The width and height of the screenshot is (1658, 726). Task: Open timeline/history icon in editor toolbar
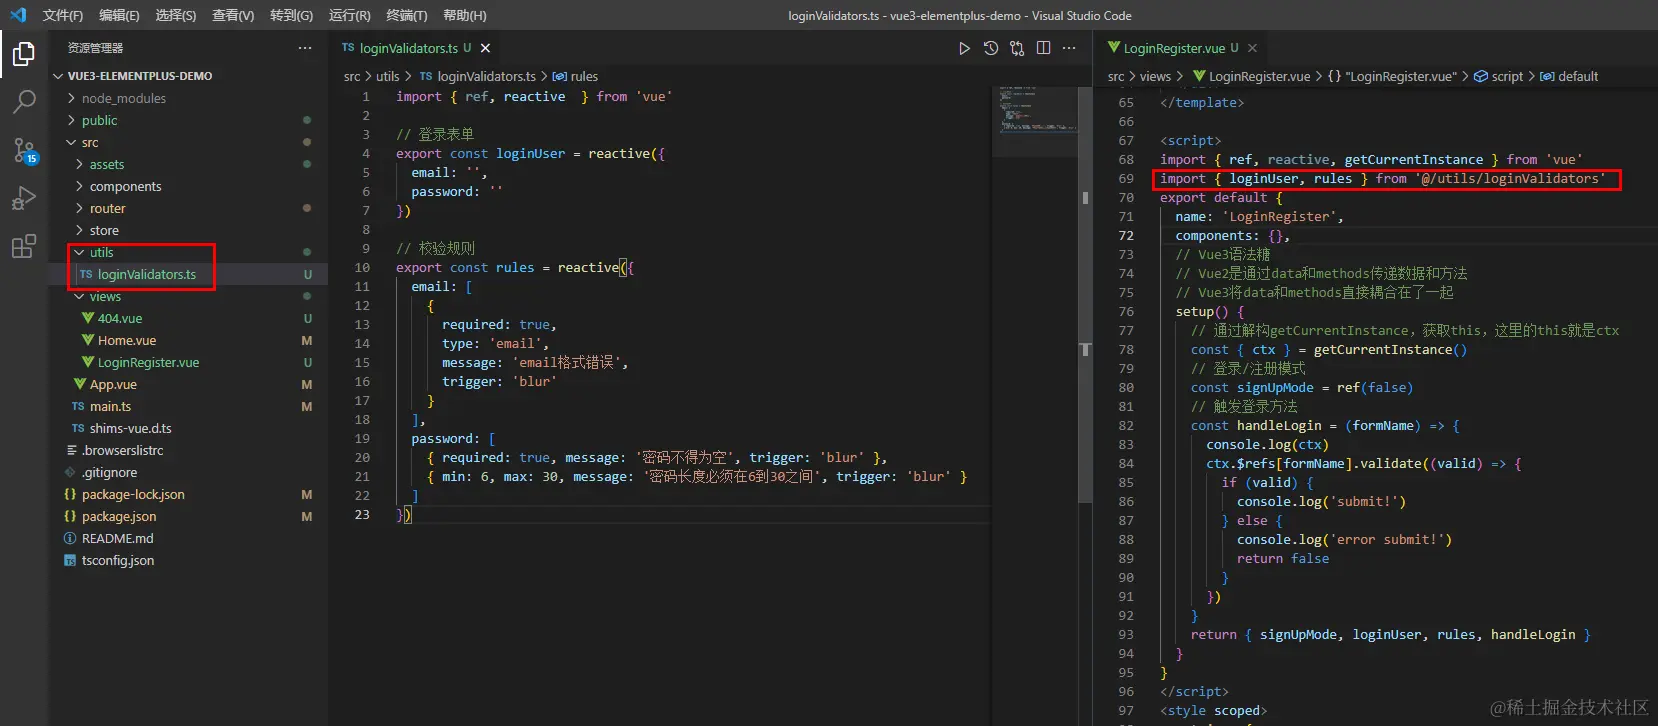pyautogui.click(x=991, y=48)
